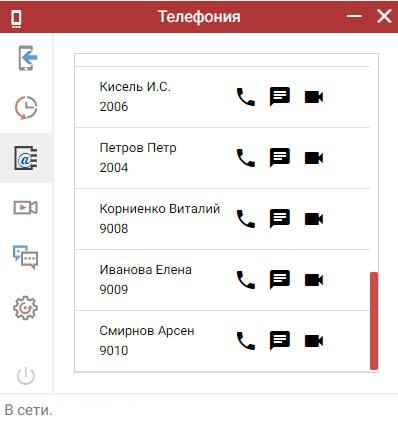The width and height of the screenshot is (398, 426).
Task: Open video conference section in sidebar
Action: point(26,208)
